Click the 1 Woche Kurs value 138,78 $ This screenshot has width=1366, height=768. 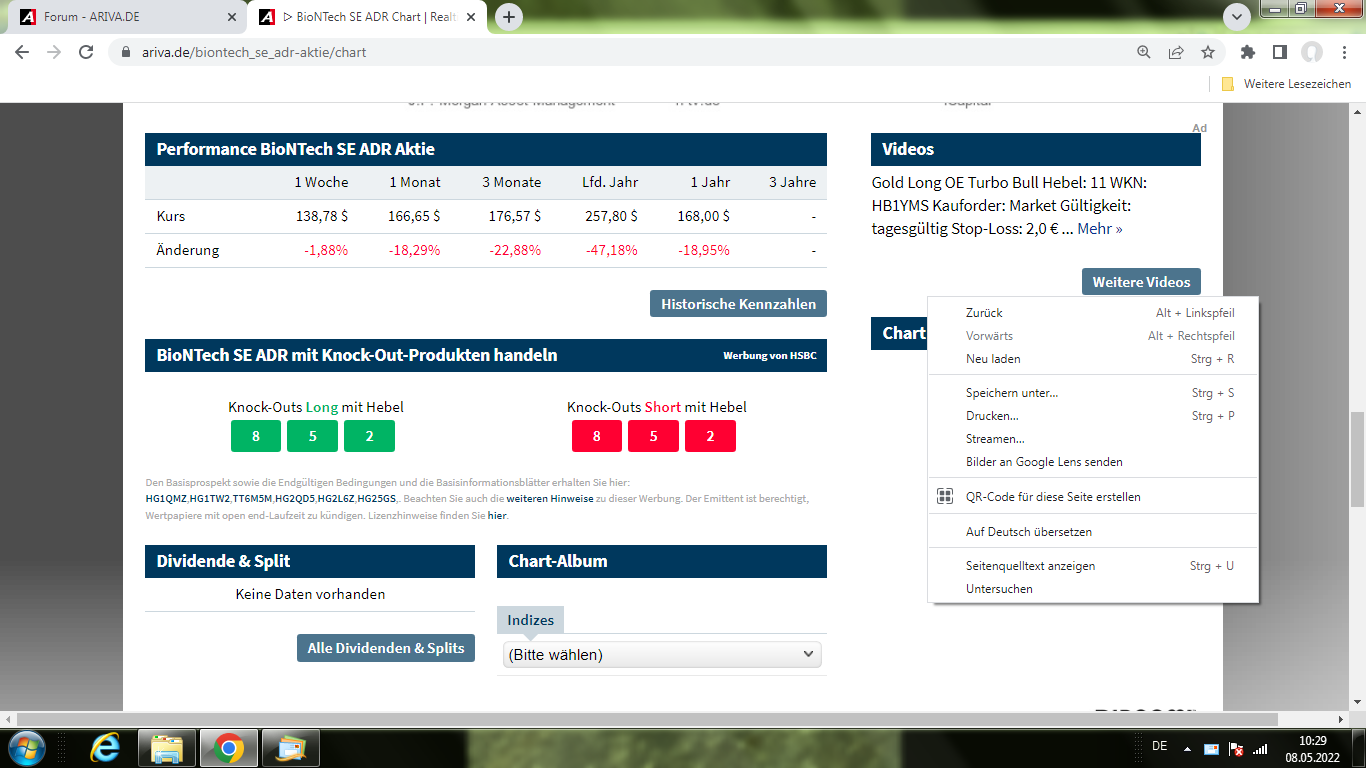click(x=322, y=216)
